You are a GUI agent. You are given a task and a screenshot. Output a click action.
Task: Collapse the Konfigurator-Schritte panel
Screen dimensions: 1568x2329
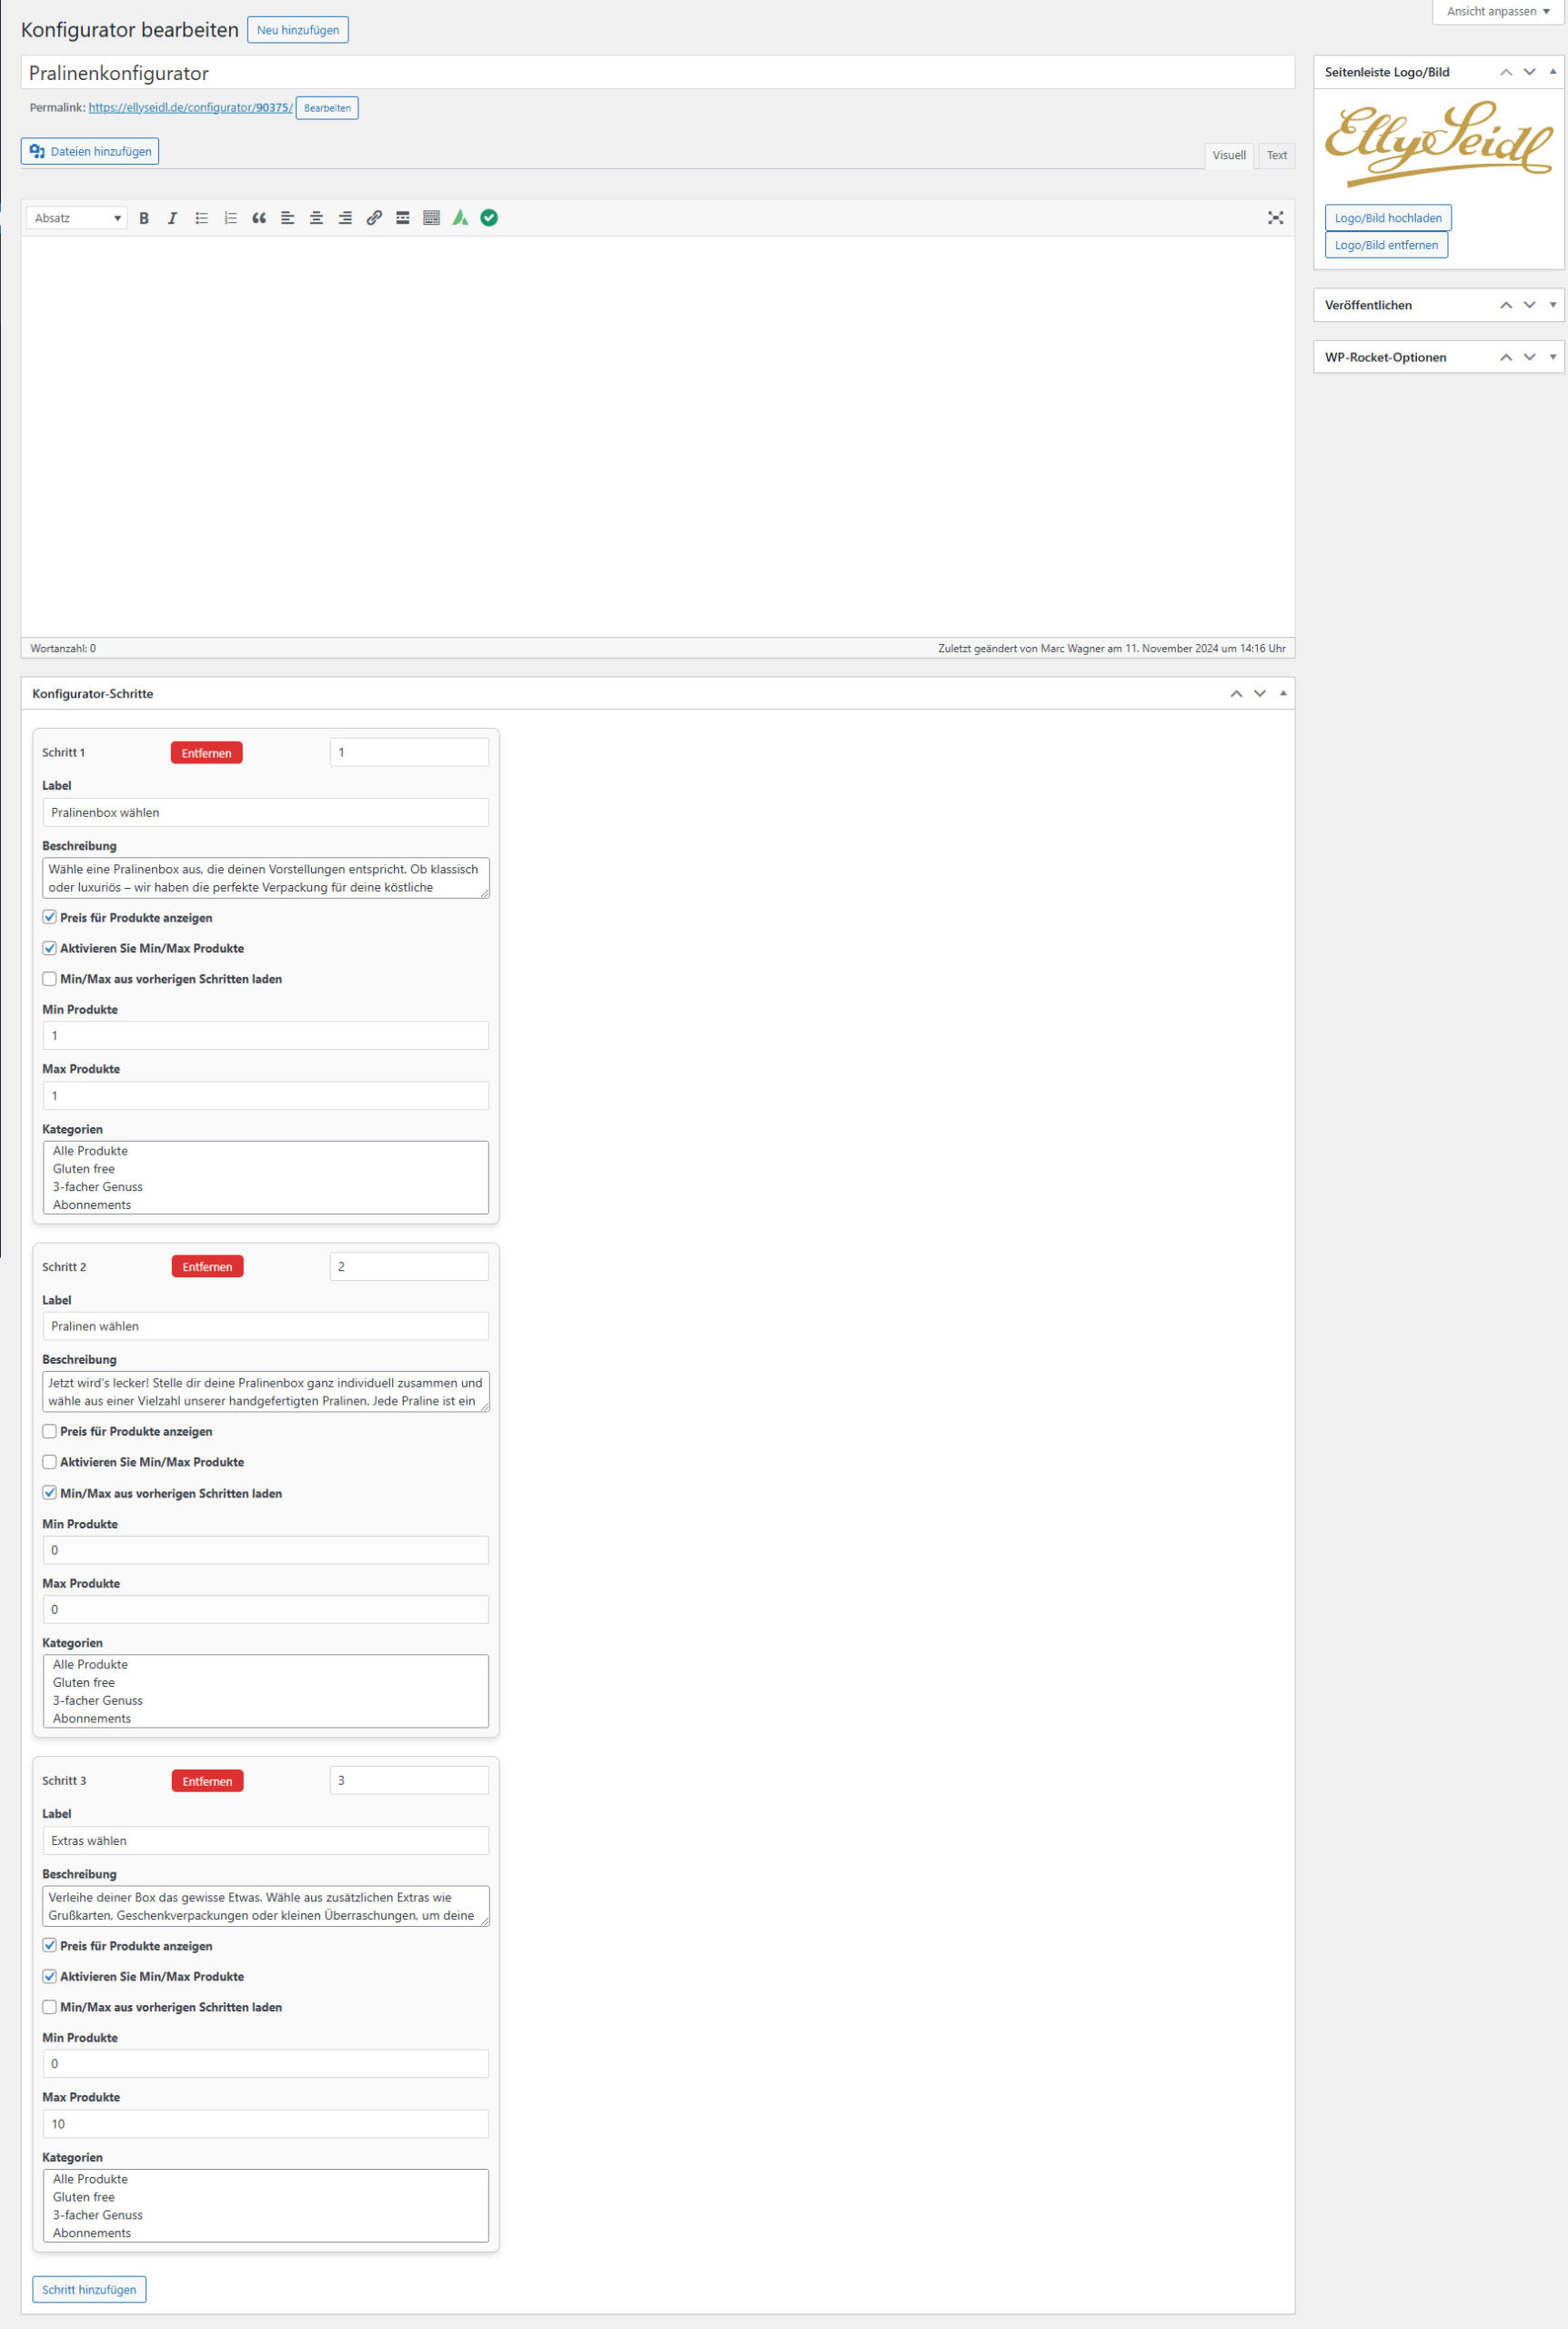pyautogui.click(x=1284, y=694)
